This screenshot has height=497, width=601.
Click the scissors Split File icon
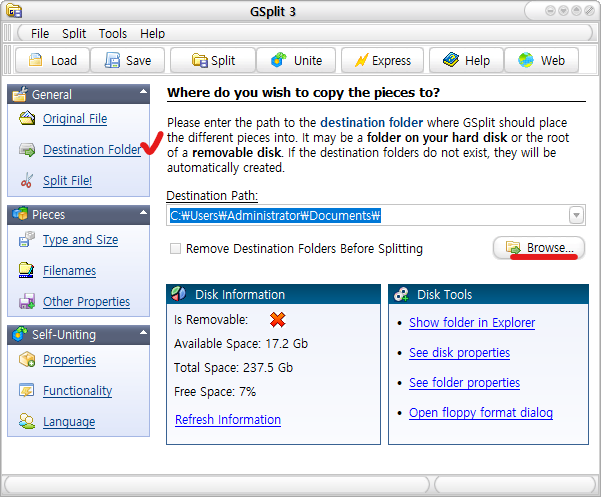click(27, 180)
